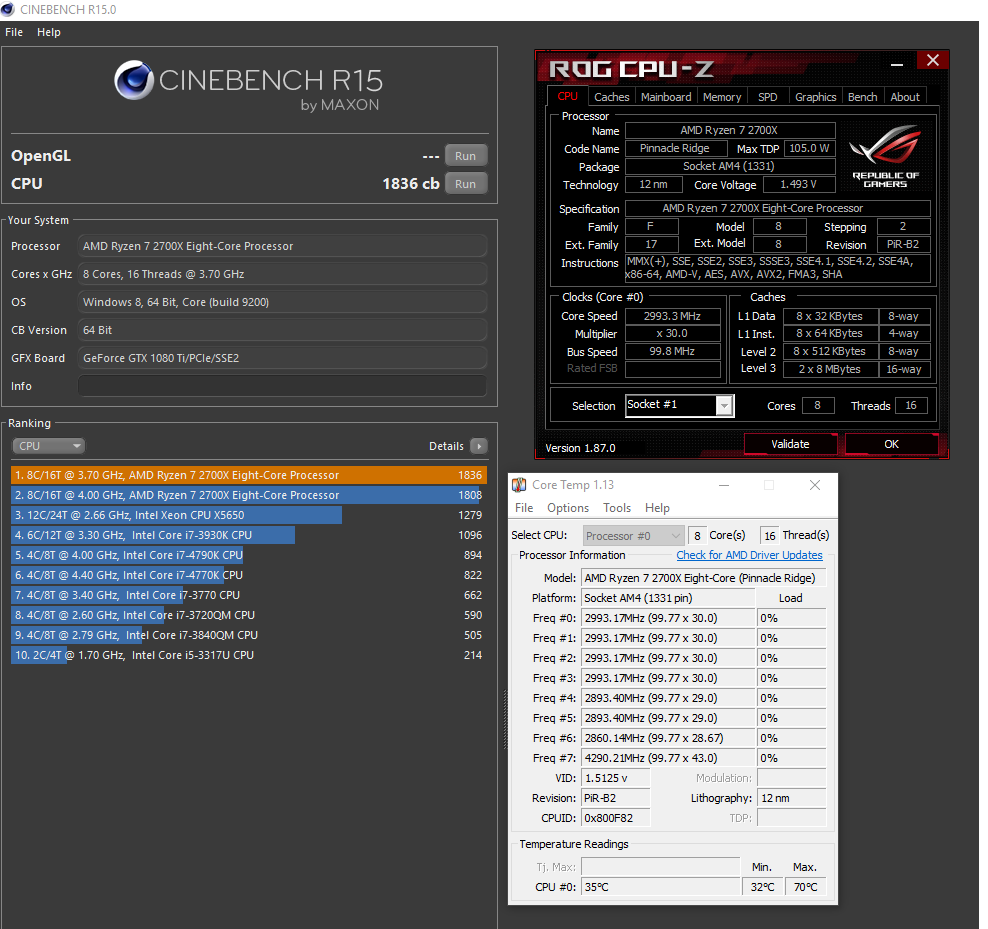
Task: Click the OS field Windows 8, 64 Bit
Action: point(282,303)
